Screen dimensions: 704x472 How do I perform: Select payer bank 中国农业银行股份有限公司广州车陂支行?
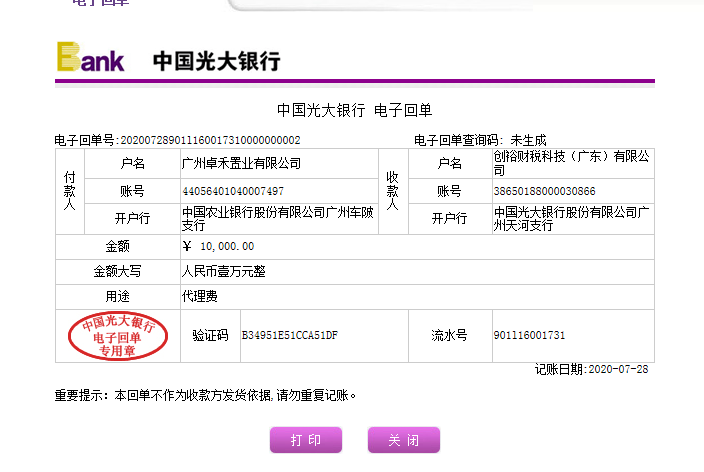[x=277, y=219]
